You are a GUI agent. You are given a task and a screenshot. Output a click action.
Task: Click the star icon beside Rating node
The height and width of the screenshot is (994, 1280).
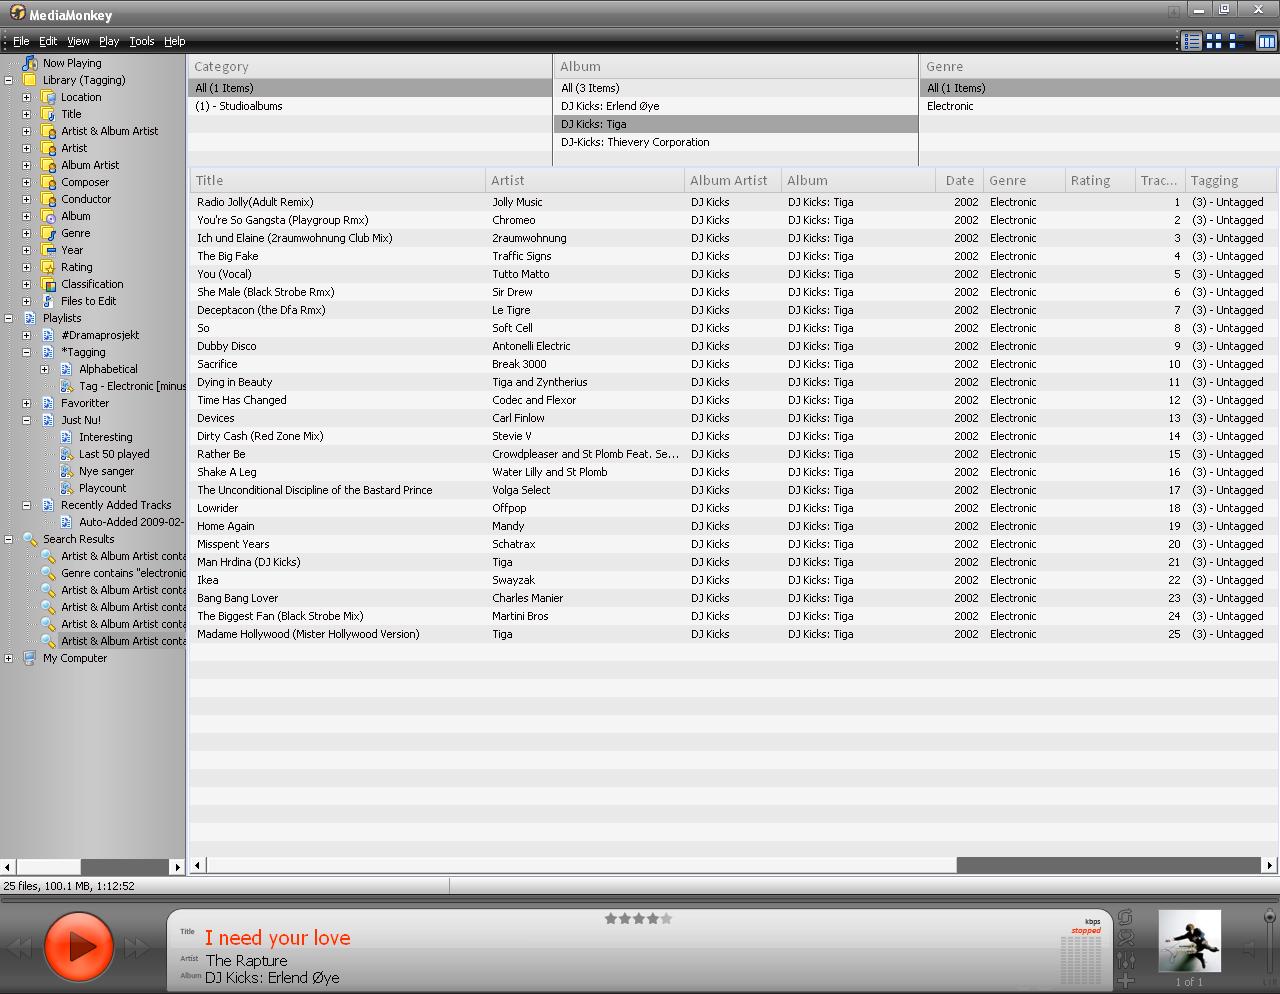click(48, 267)
